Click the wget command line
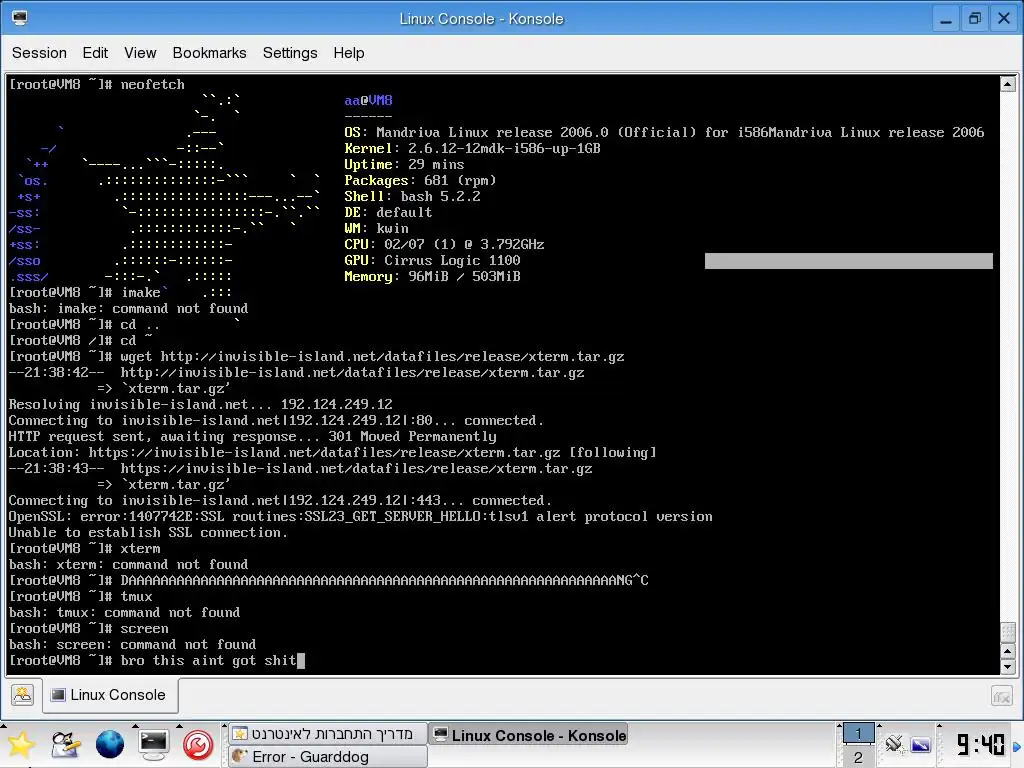Screen dimensions: 1024x768 [x=316, y=357]
